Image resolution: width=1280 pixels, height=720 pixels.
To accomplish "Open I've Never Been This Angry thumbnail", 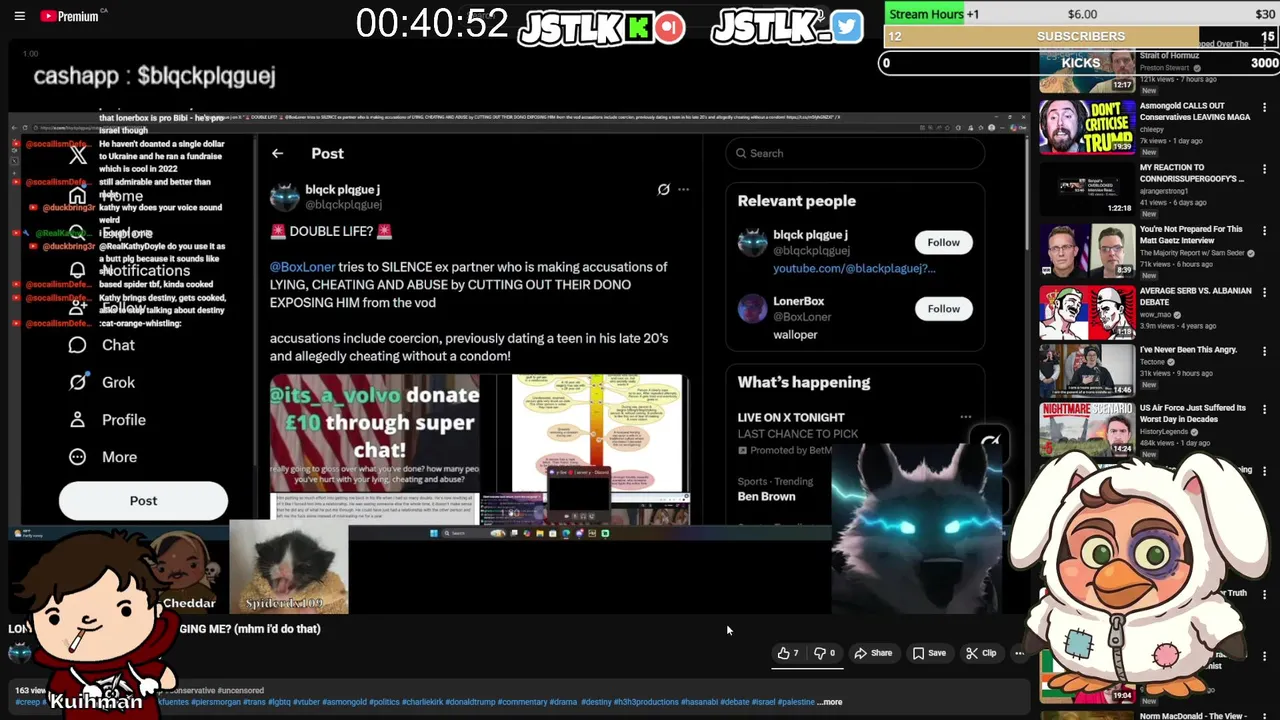I will [1086, 371].
